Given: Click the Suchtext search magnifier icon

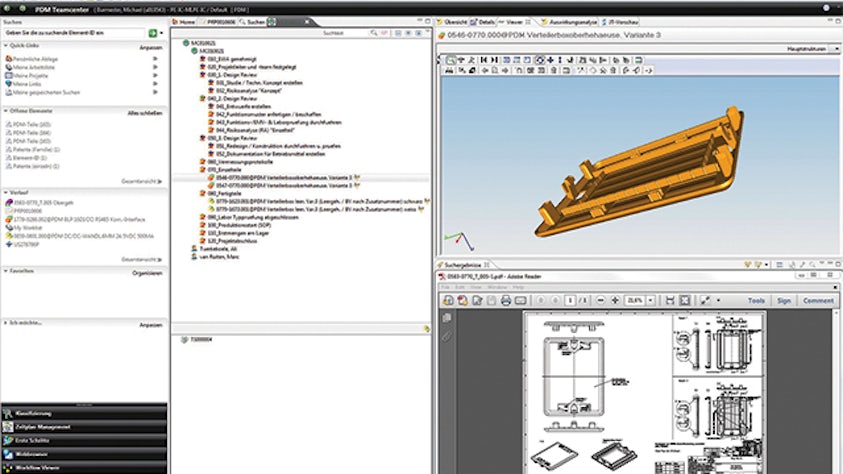Looking at the screenshot, I should click(374, 33).
